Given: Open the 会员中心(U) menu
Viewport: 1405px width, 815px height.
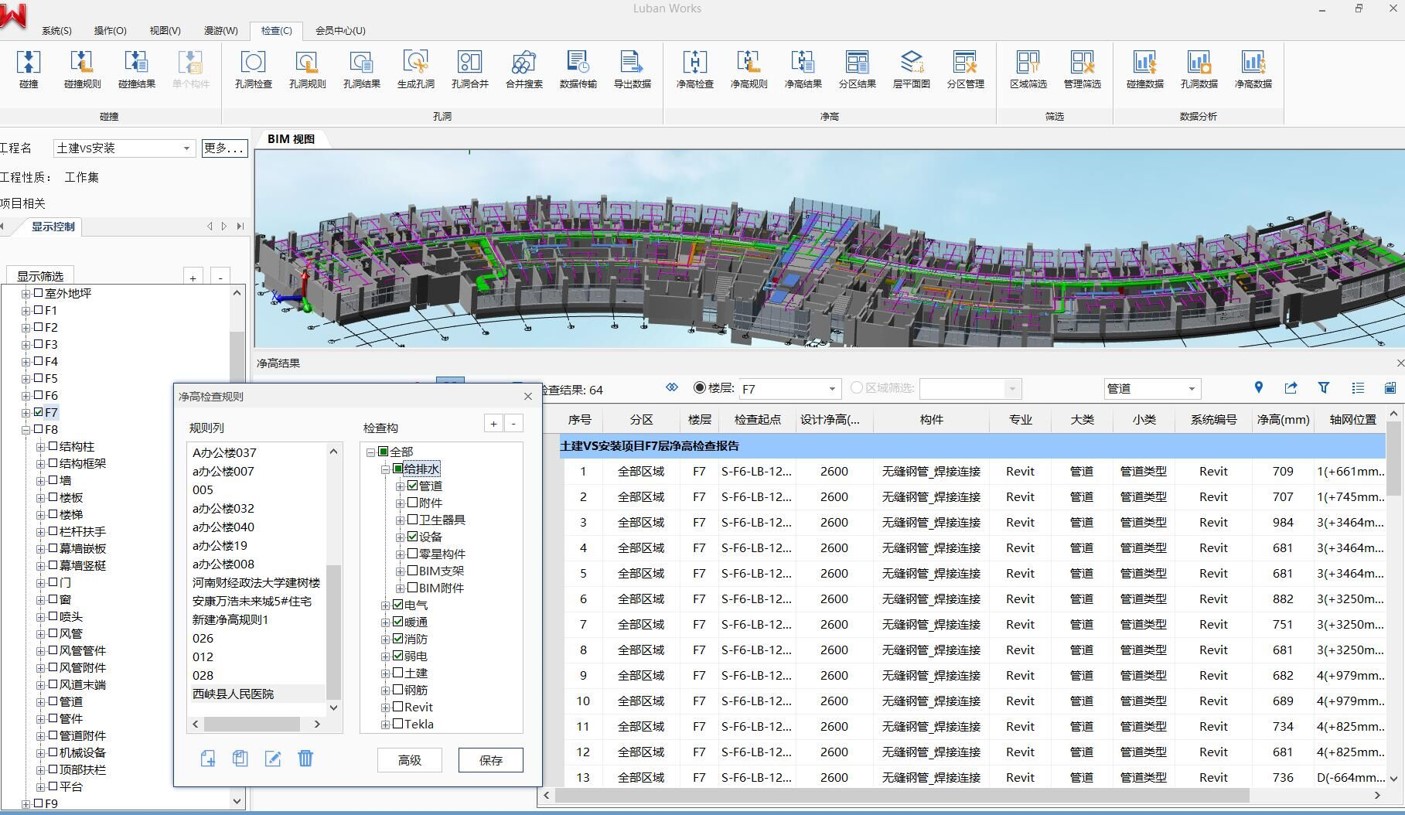Looking at the screenshot, I should (x=340, y=30).
